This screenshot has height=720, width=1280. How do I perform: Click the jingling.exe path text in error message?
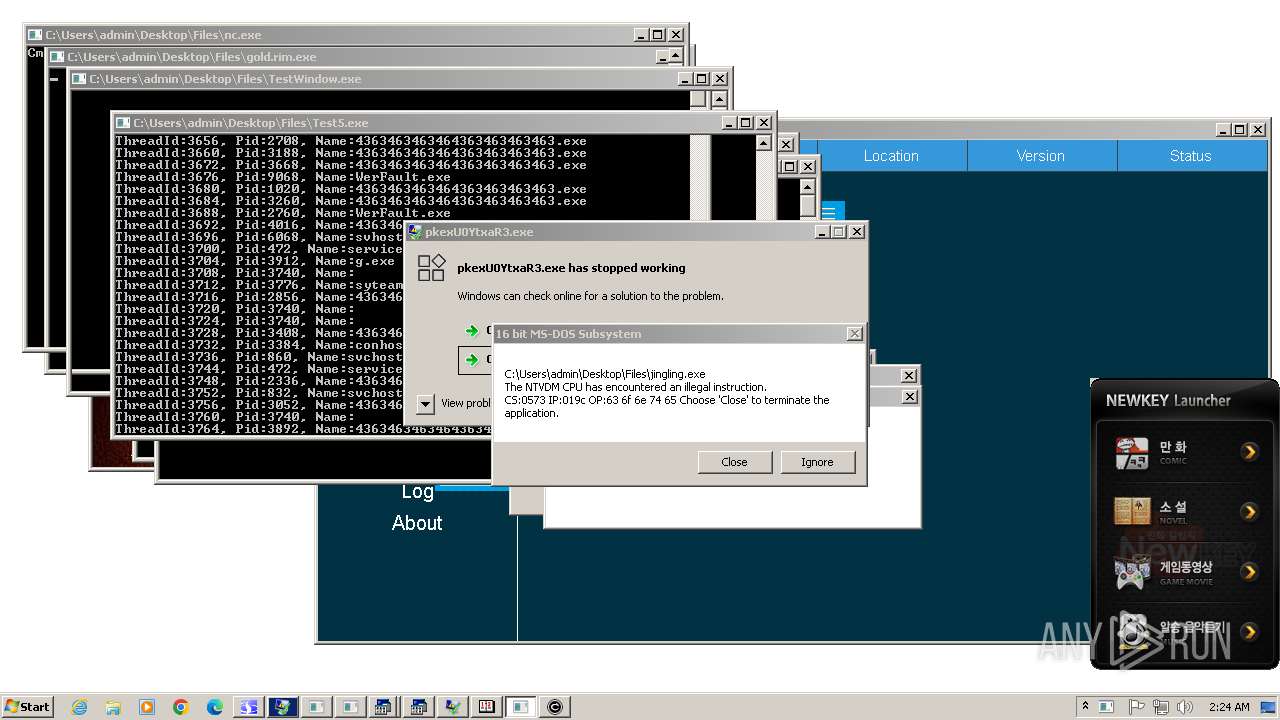point(605,374)
